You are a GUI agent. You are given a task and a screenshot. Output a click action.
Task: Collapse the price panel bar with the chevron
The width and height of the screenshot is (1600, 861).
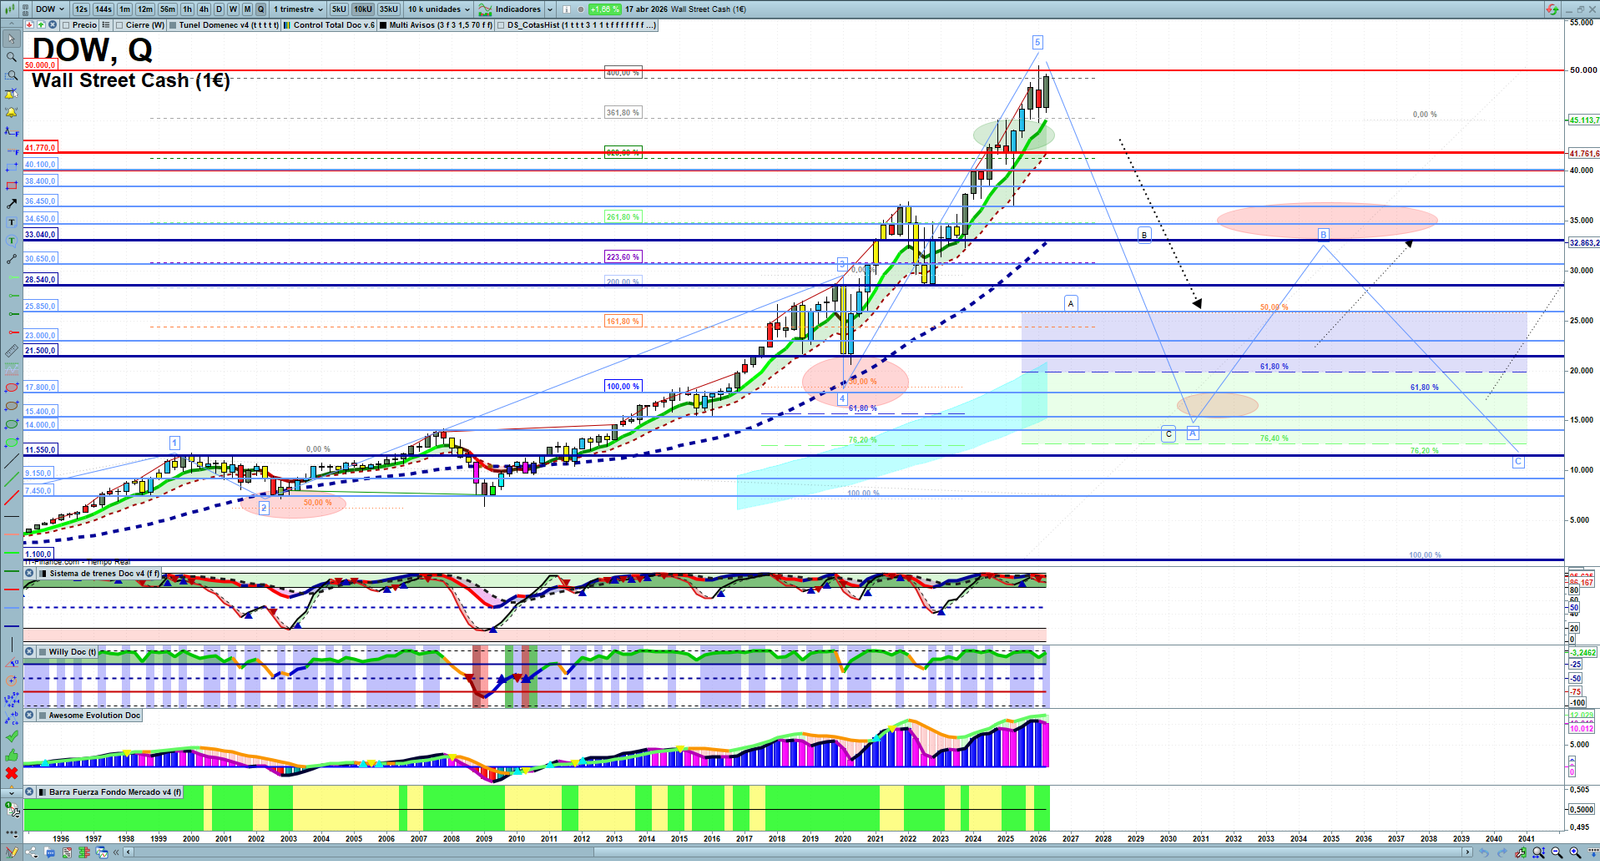coord(11,25)
